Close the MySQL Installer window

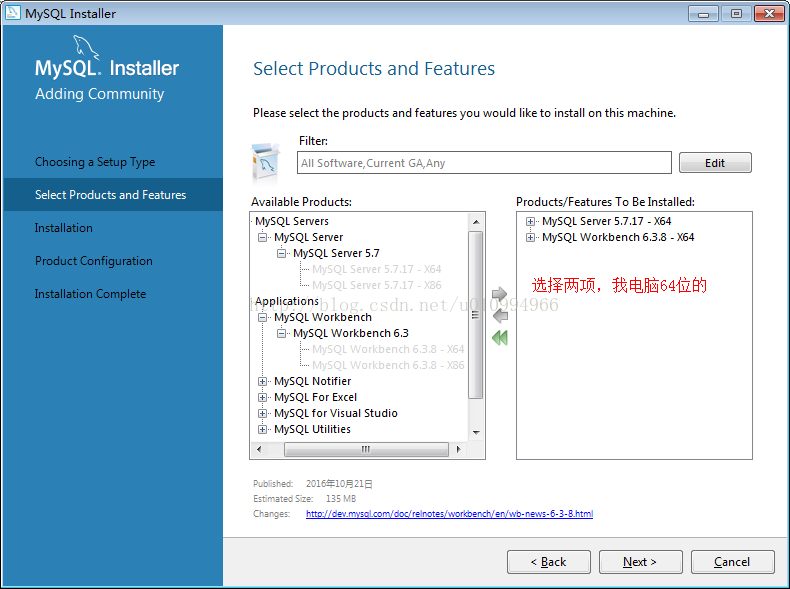point(769,14)
